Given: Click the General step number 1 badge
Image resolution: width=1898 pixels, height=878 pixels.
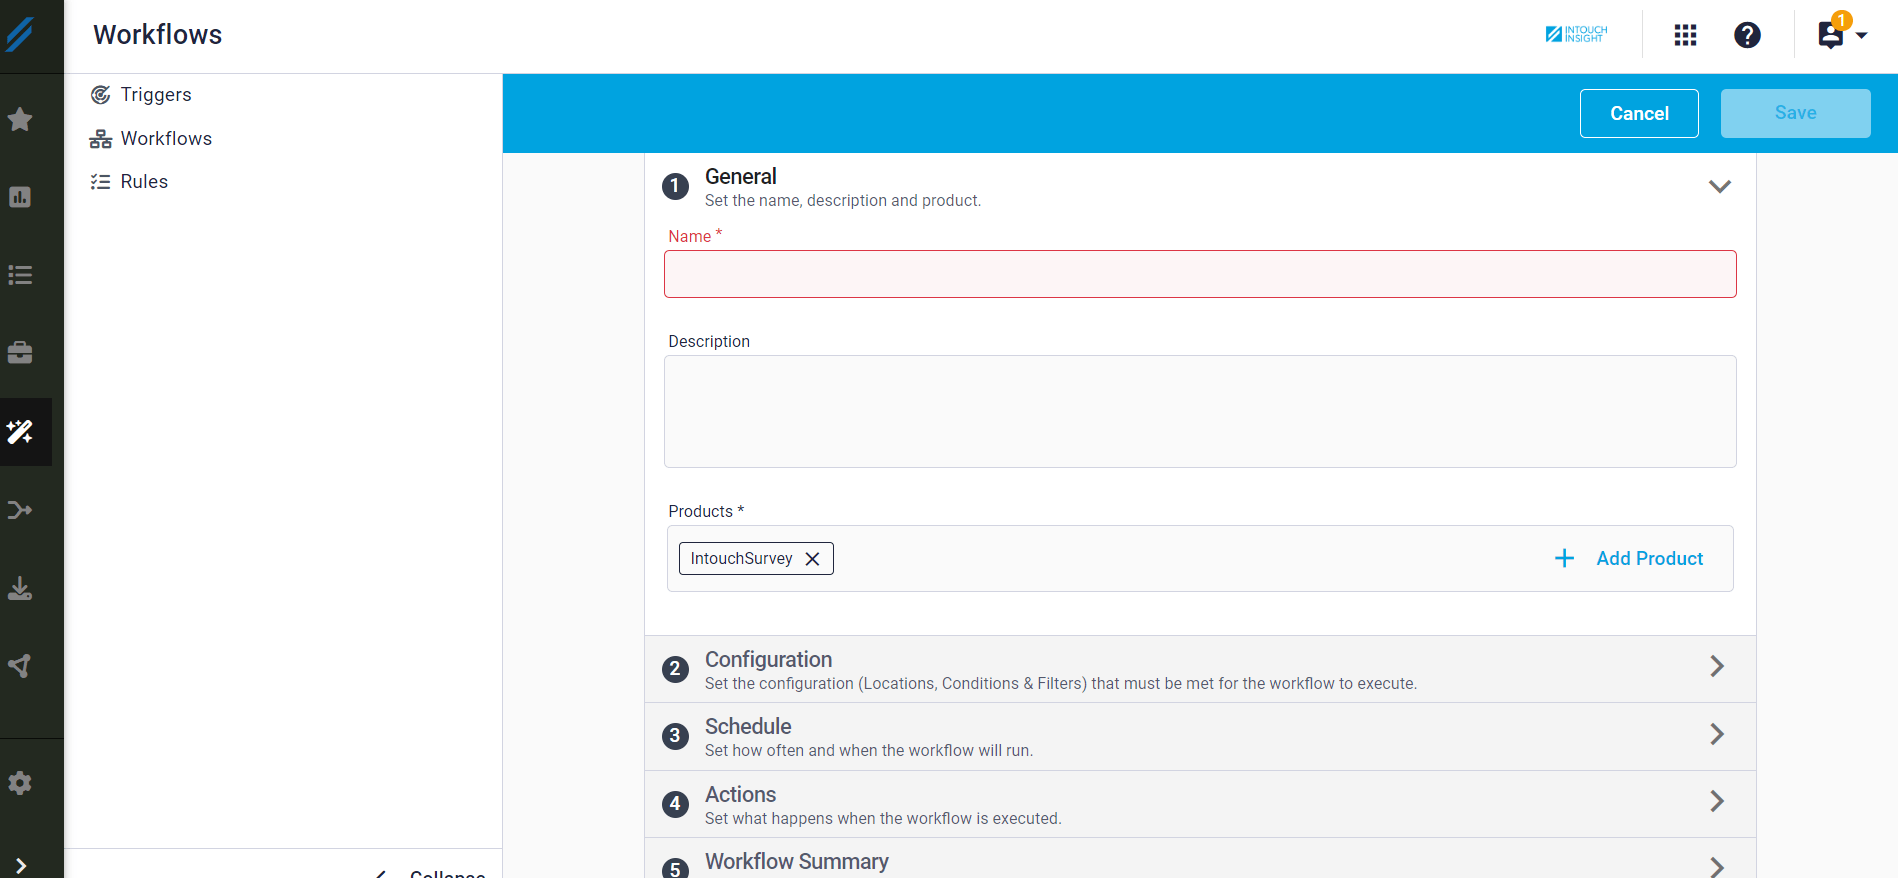Looking at the screenshot, I should pos(676,186).
